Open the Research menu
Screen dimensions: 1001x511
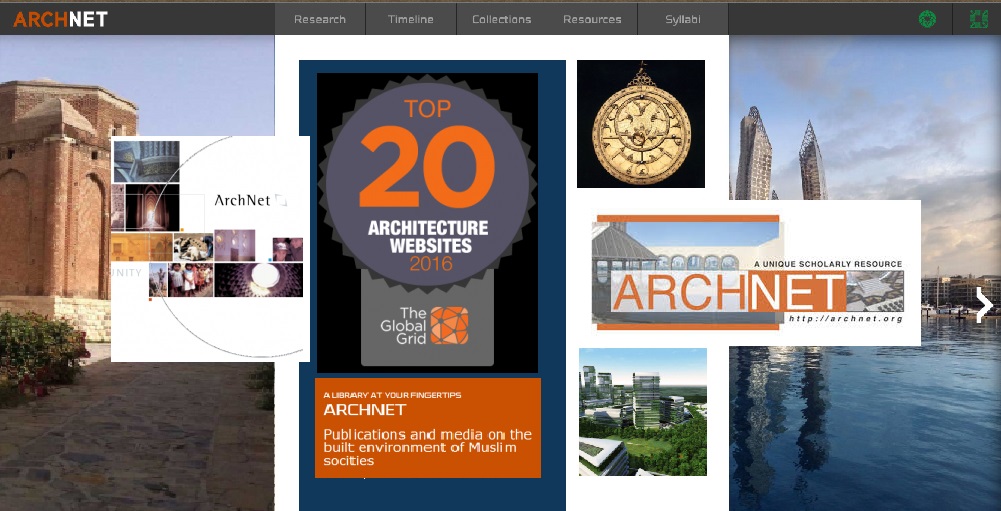tap(320, 19)
